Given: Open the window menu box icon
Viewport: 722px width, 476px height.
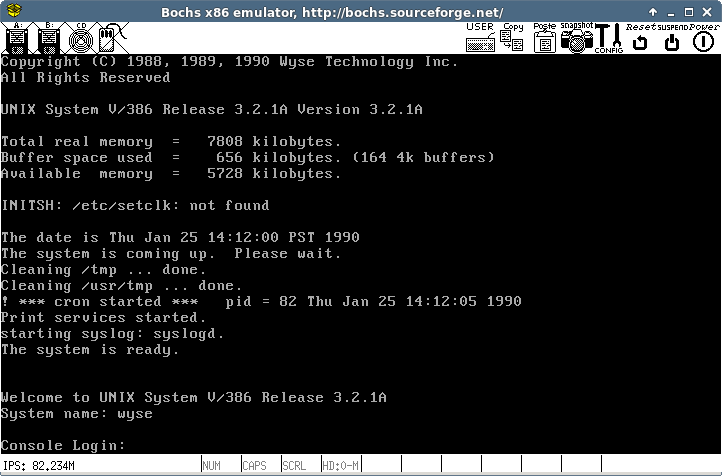Looking at the screenshot, I should tap(14, 10).
